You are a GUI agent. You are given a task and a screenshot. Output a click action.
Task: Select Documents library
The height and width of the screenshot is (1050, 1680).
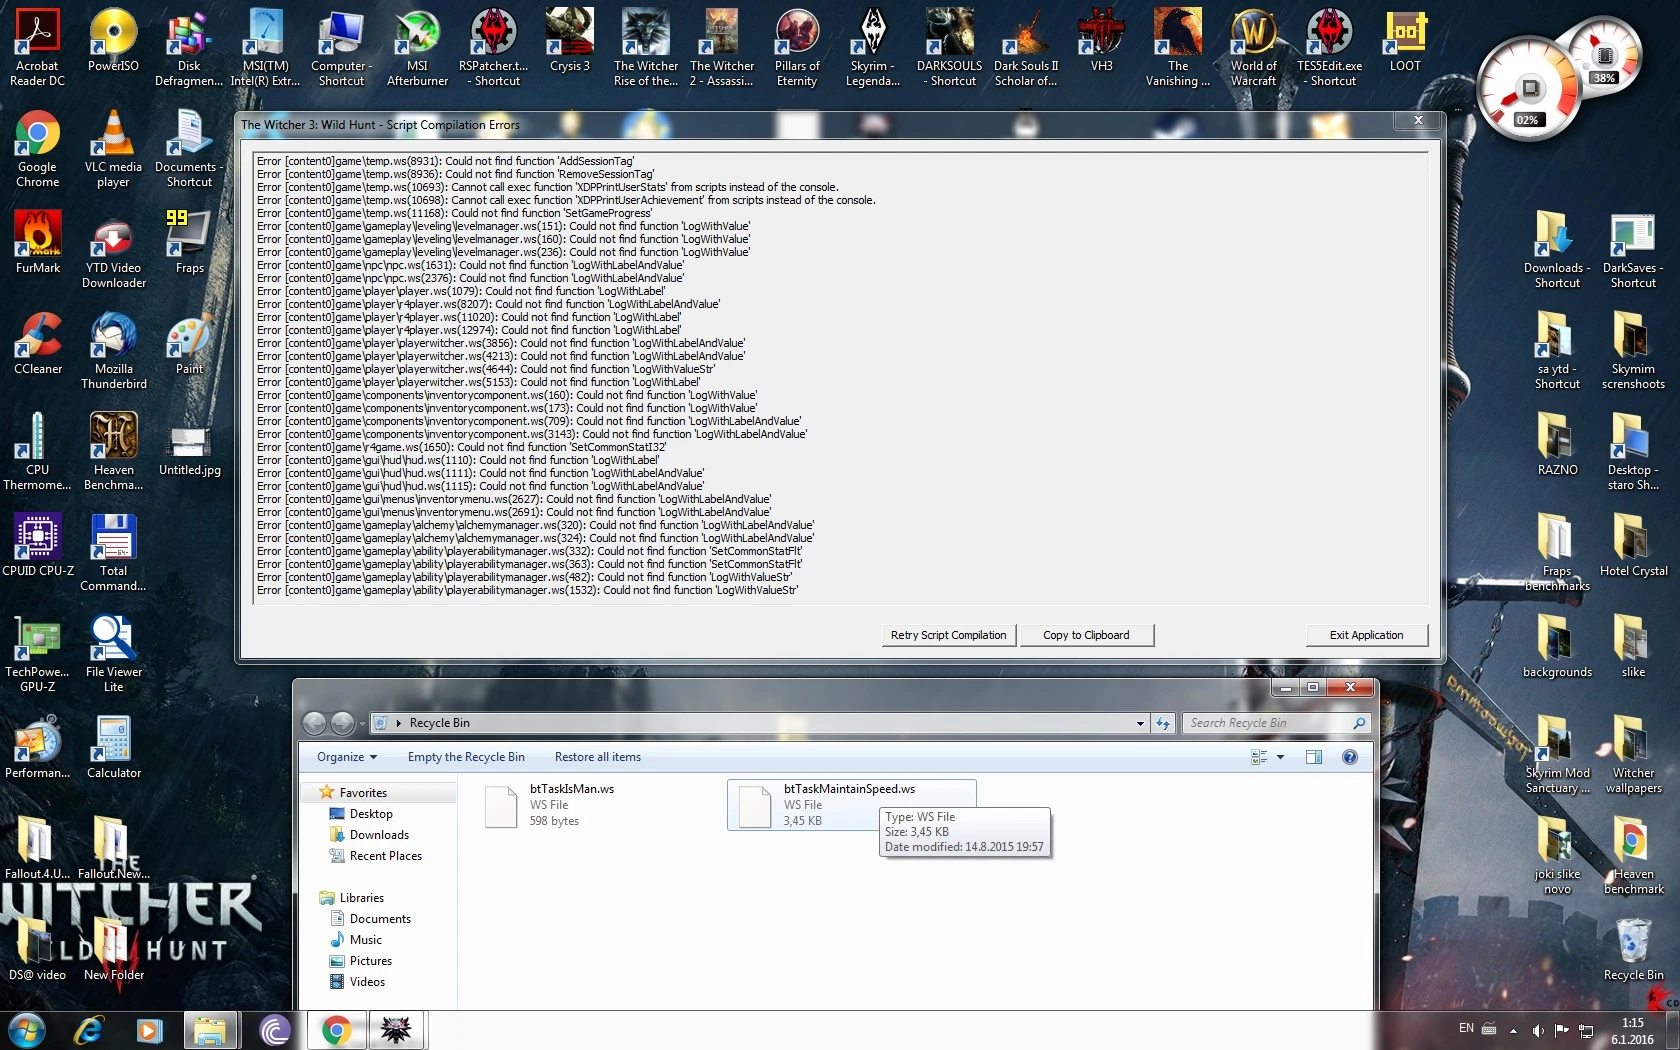(x=380, y=919)
